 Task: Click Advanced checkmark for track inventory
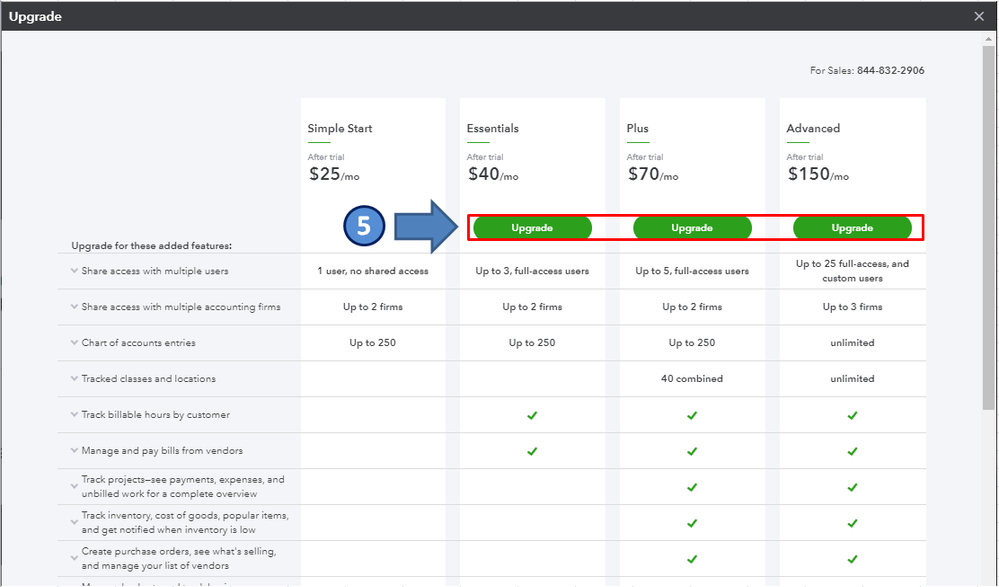point(852,523)
